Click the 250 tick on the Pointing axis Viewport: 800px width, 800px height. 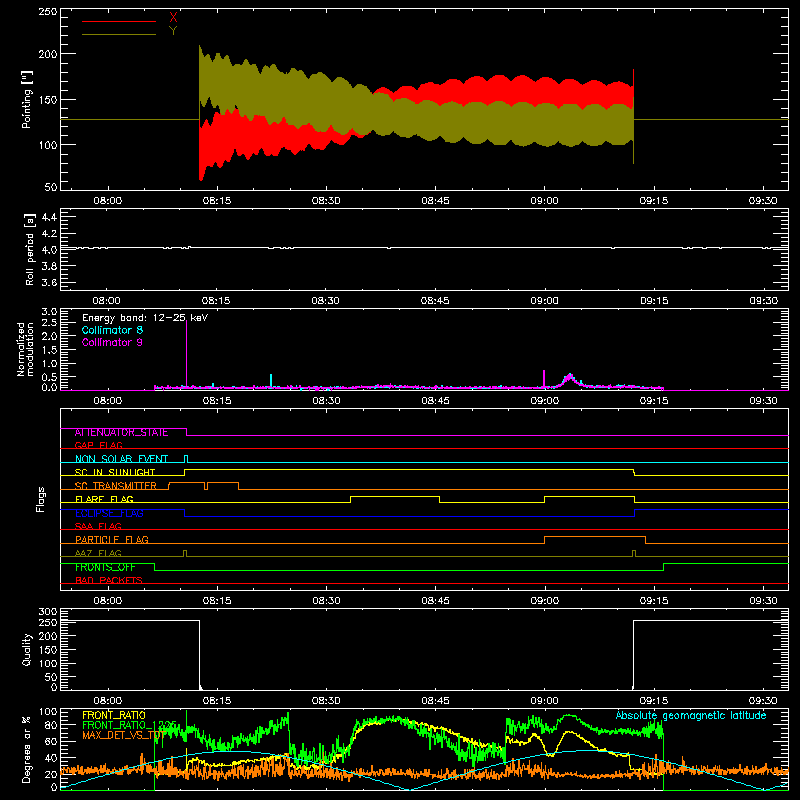47,11
